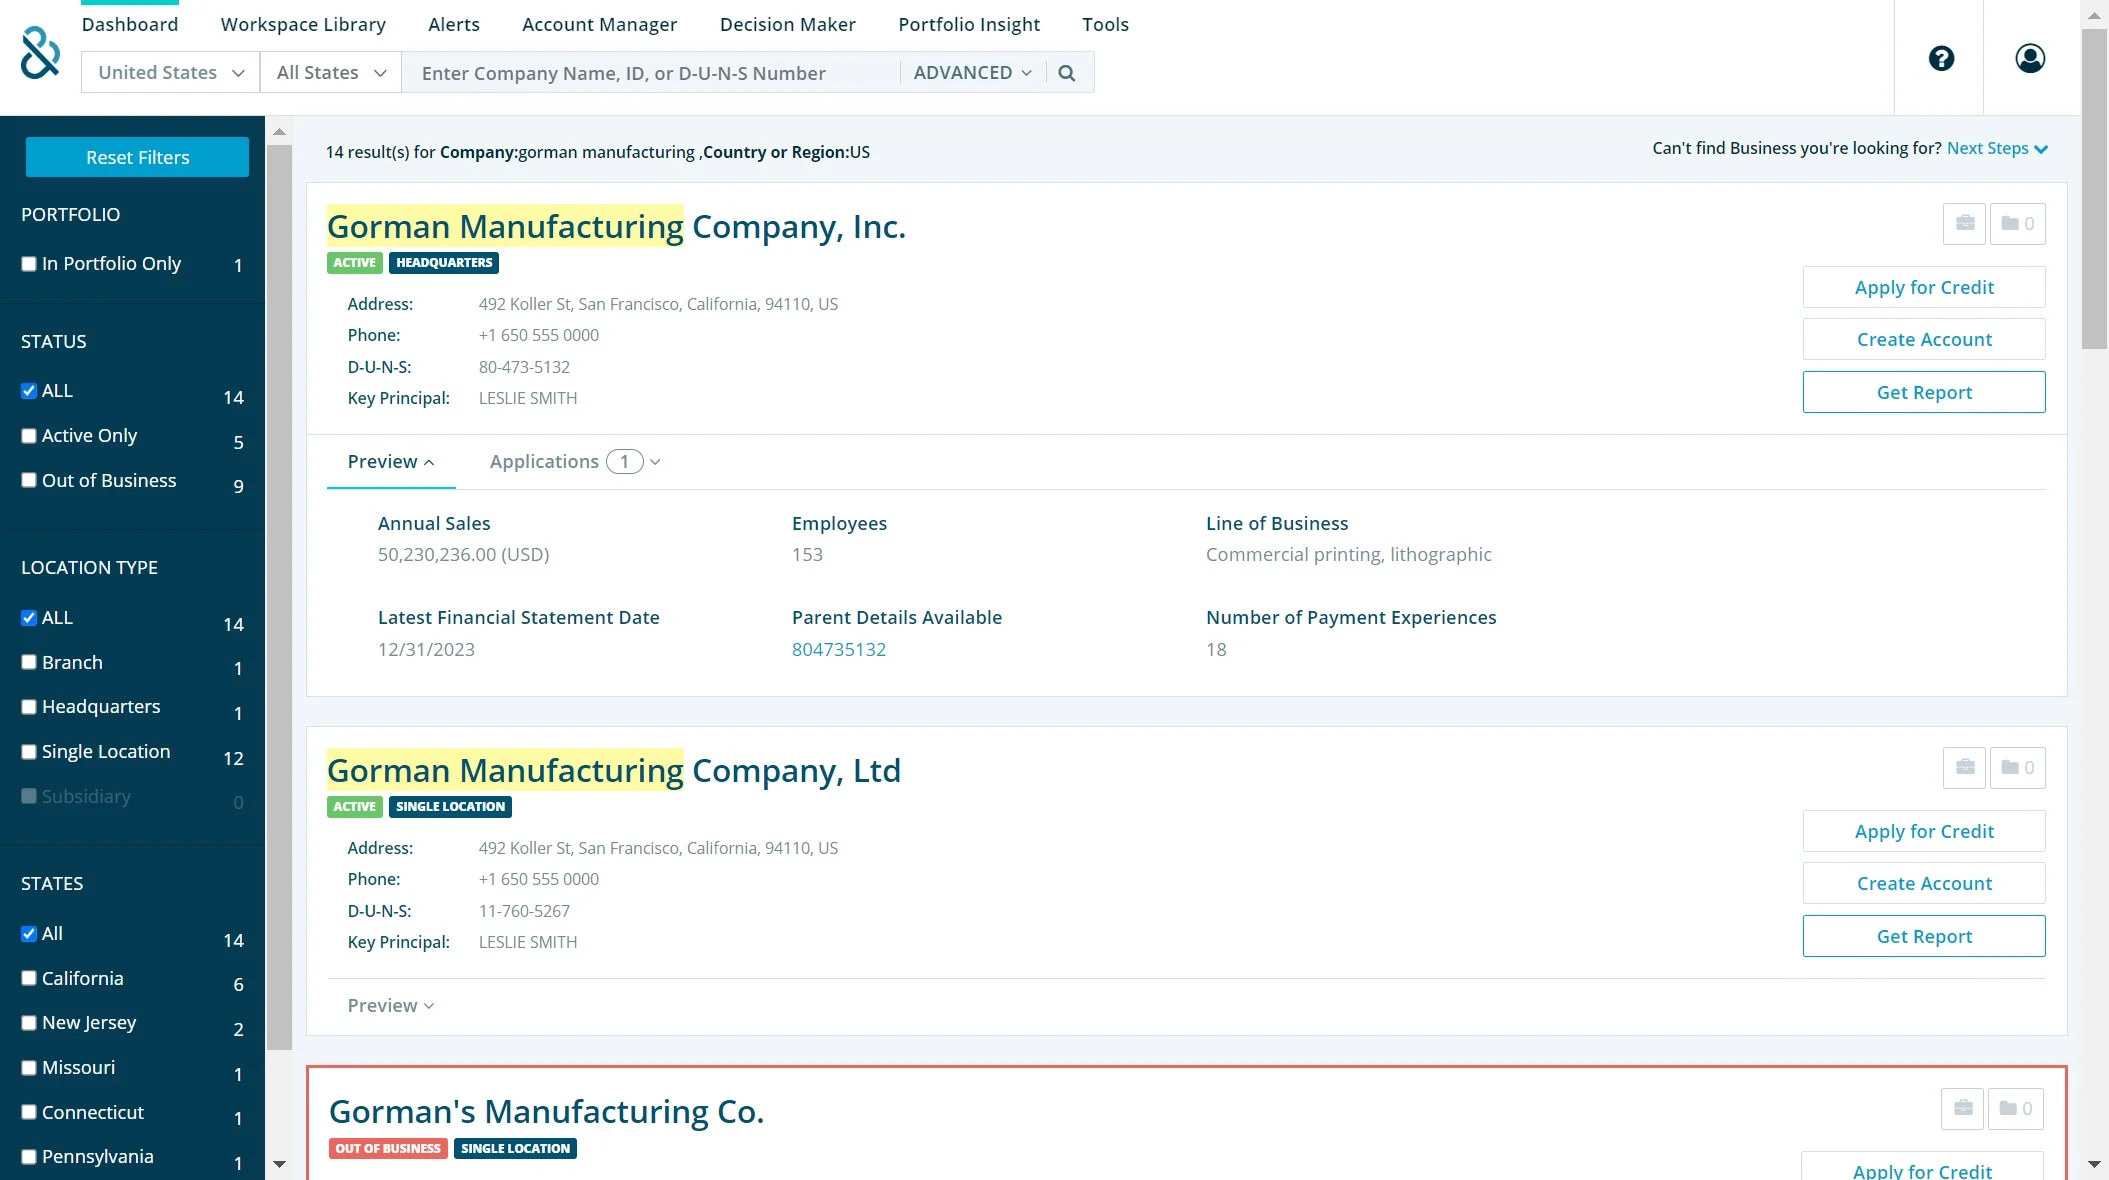Click the sidebar filter scrollbar thumb

coord(279,598)
